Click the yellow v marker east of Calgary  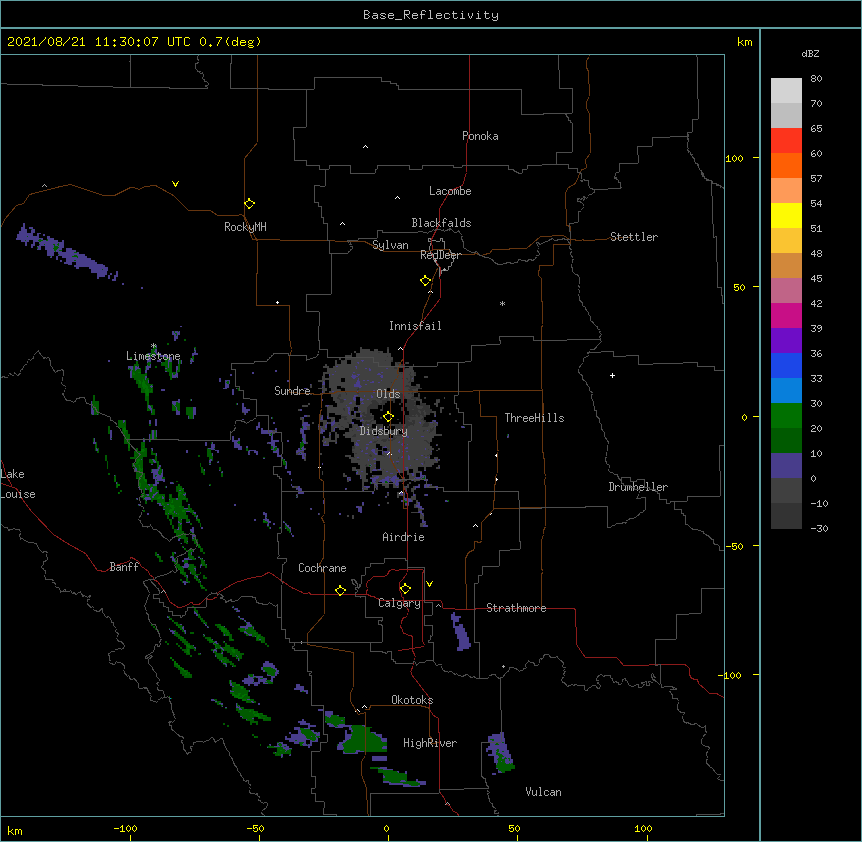tap(429, 584)
